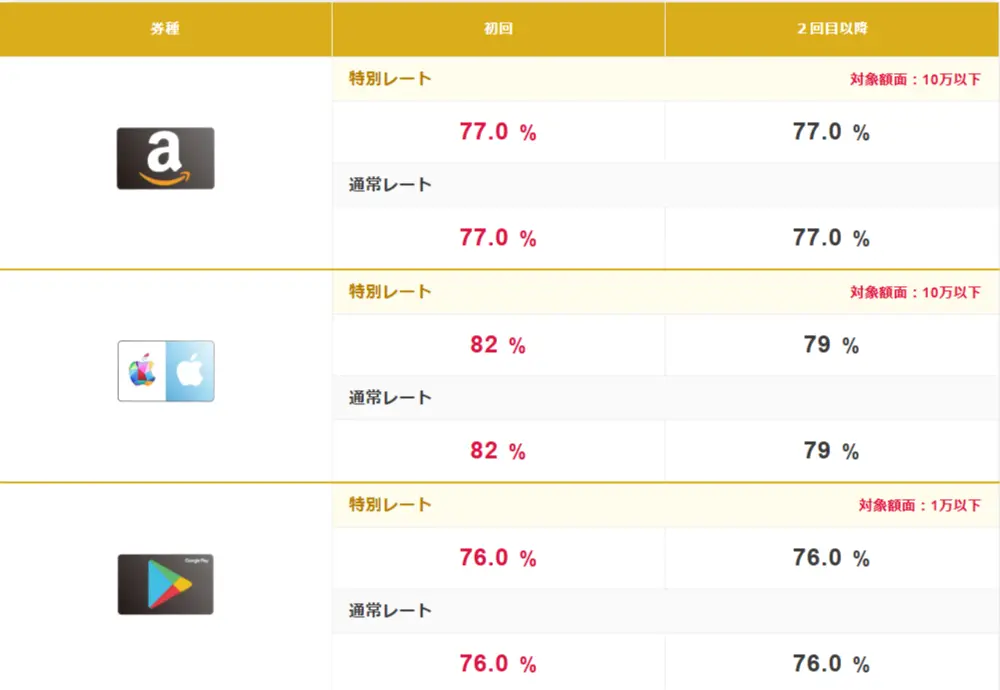
Task: Click Amazon 特別レート label
Action: (x=390, y=78)
